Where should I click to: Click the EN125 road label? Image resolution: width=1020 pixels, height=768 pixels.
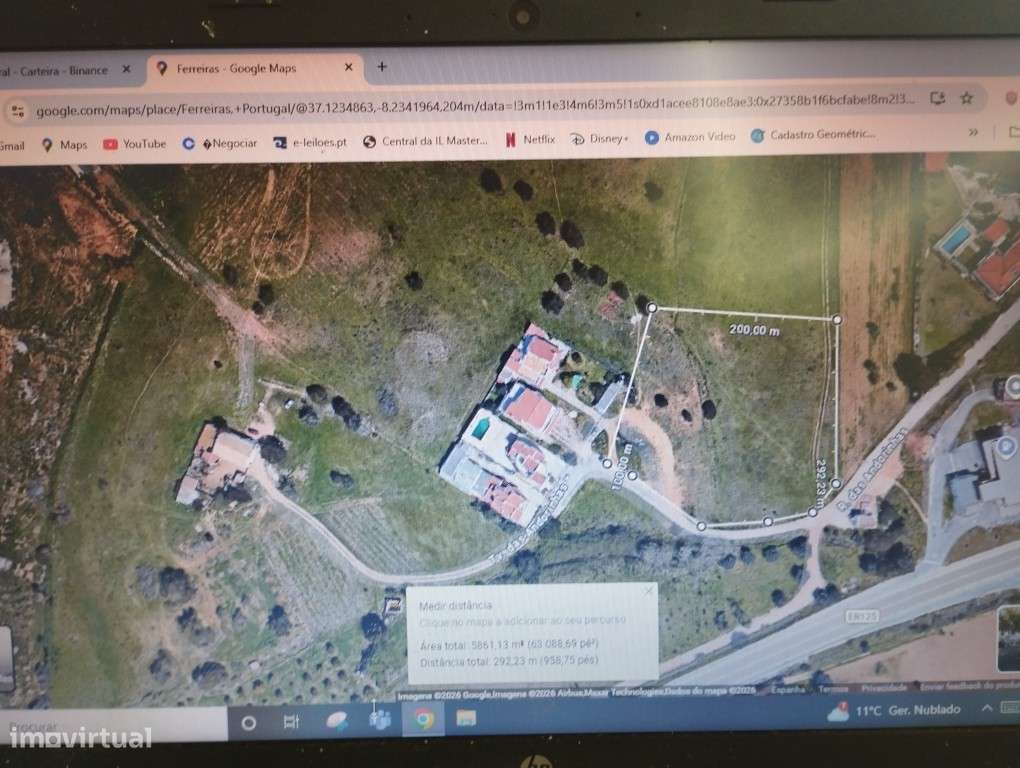click(x=863, y=615)
